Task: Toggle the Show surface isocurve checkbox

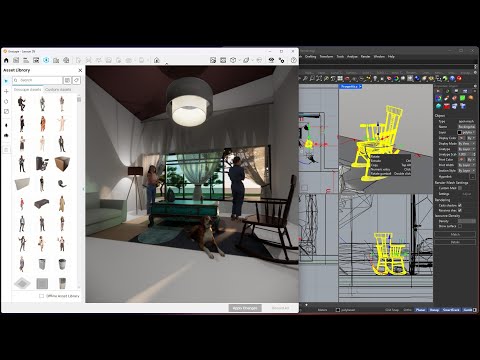Action: click(460, 226)
